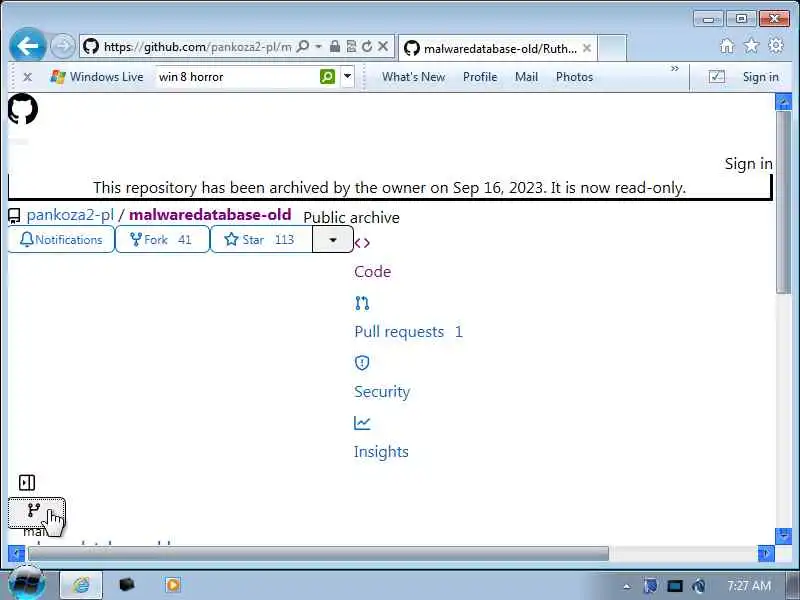Click the horizontal scrollbar thumb
The height and width of the screenshot is (600, 800).
click(318, 553)
